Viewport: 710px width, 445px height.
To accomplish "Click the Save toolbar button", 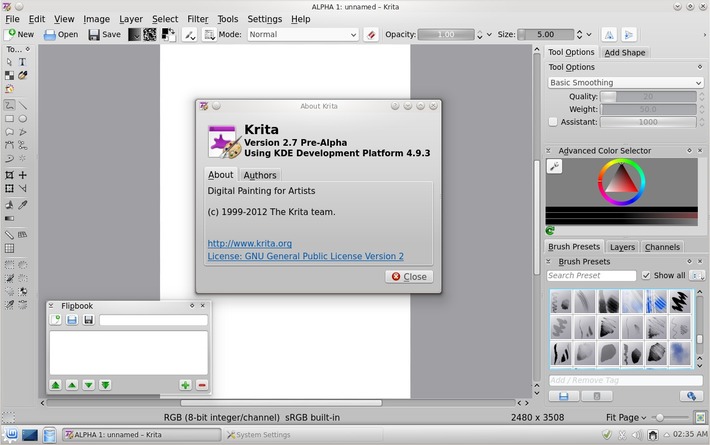I will [x=104, y=34].
